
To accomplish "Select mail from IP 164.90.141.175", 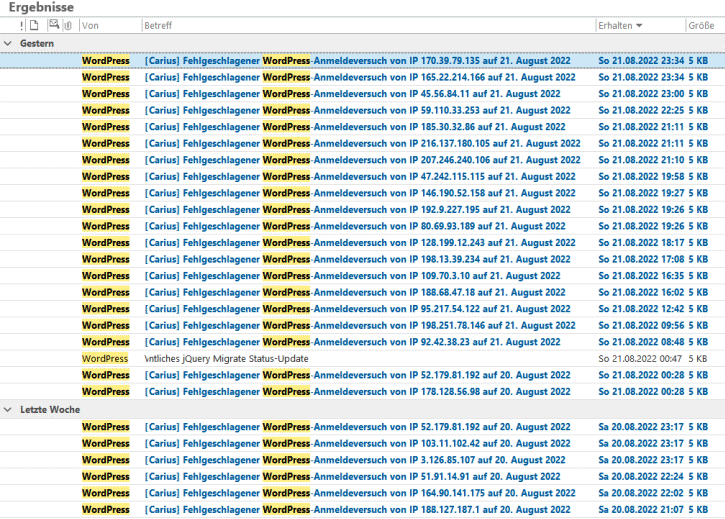I will click(x=362, y=493).
